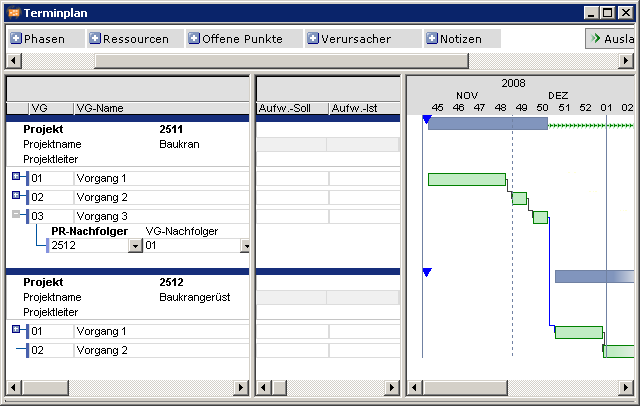
Task: Click the plus icon beside Verursacher
Action: 313,39
